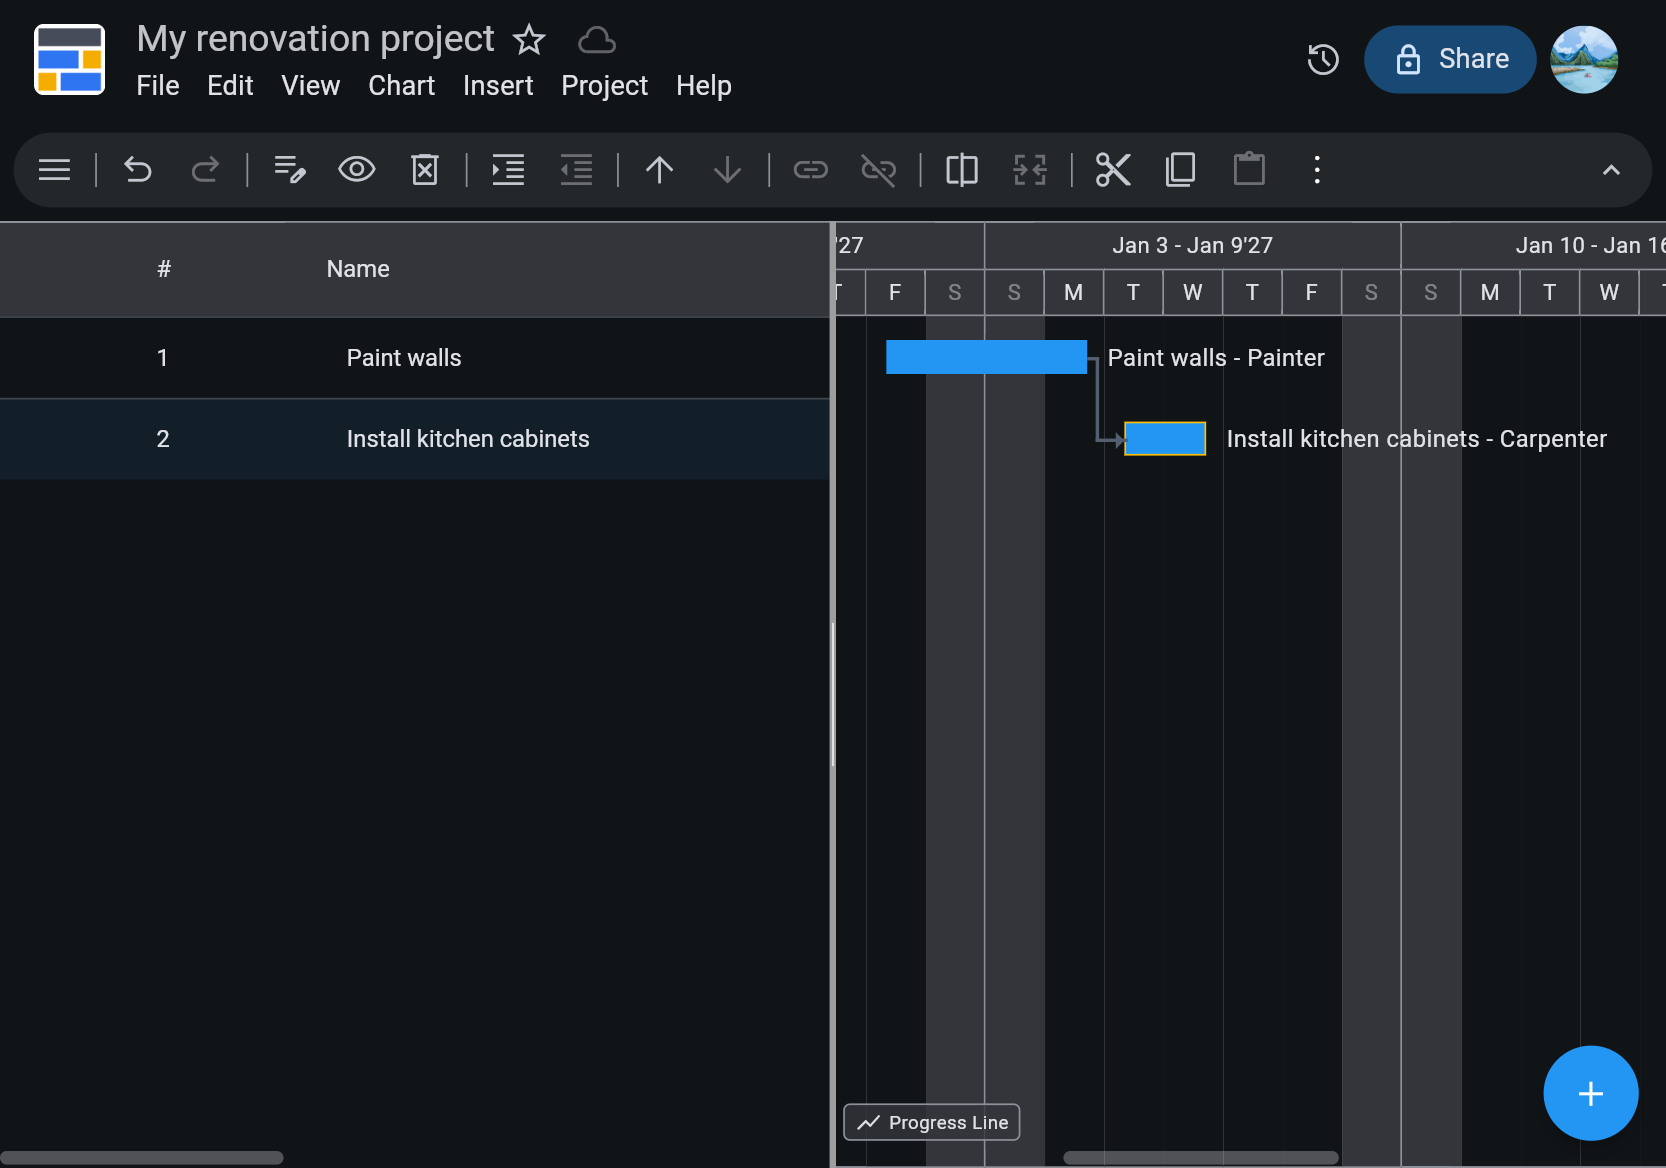Open the Edit menu
This screenshot has width=1666, height=1168.
(x=230, y=86)
